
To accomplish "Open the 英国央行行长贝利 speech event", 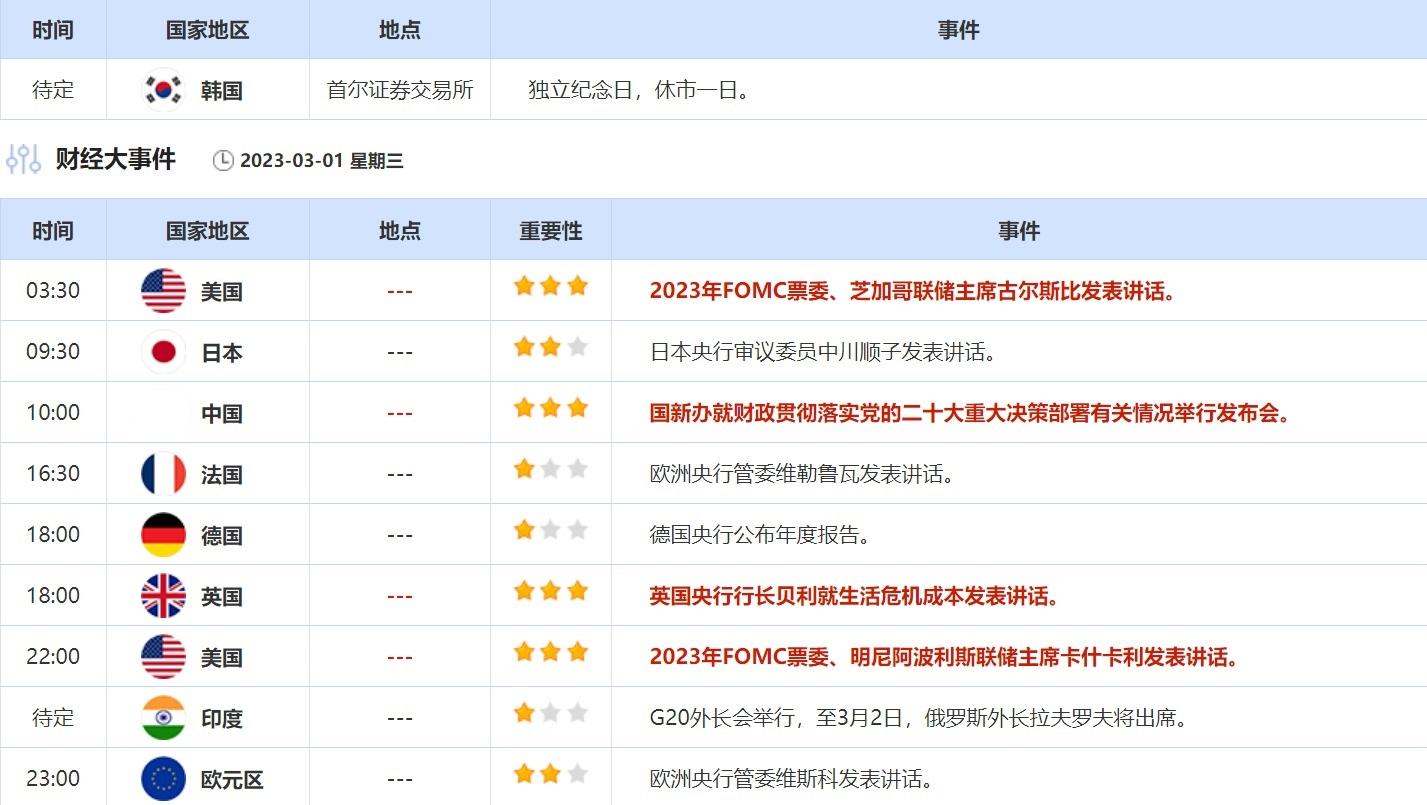I will (x=854, y=596).
